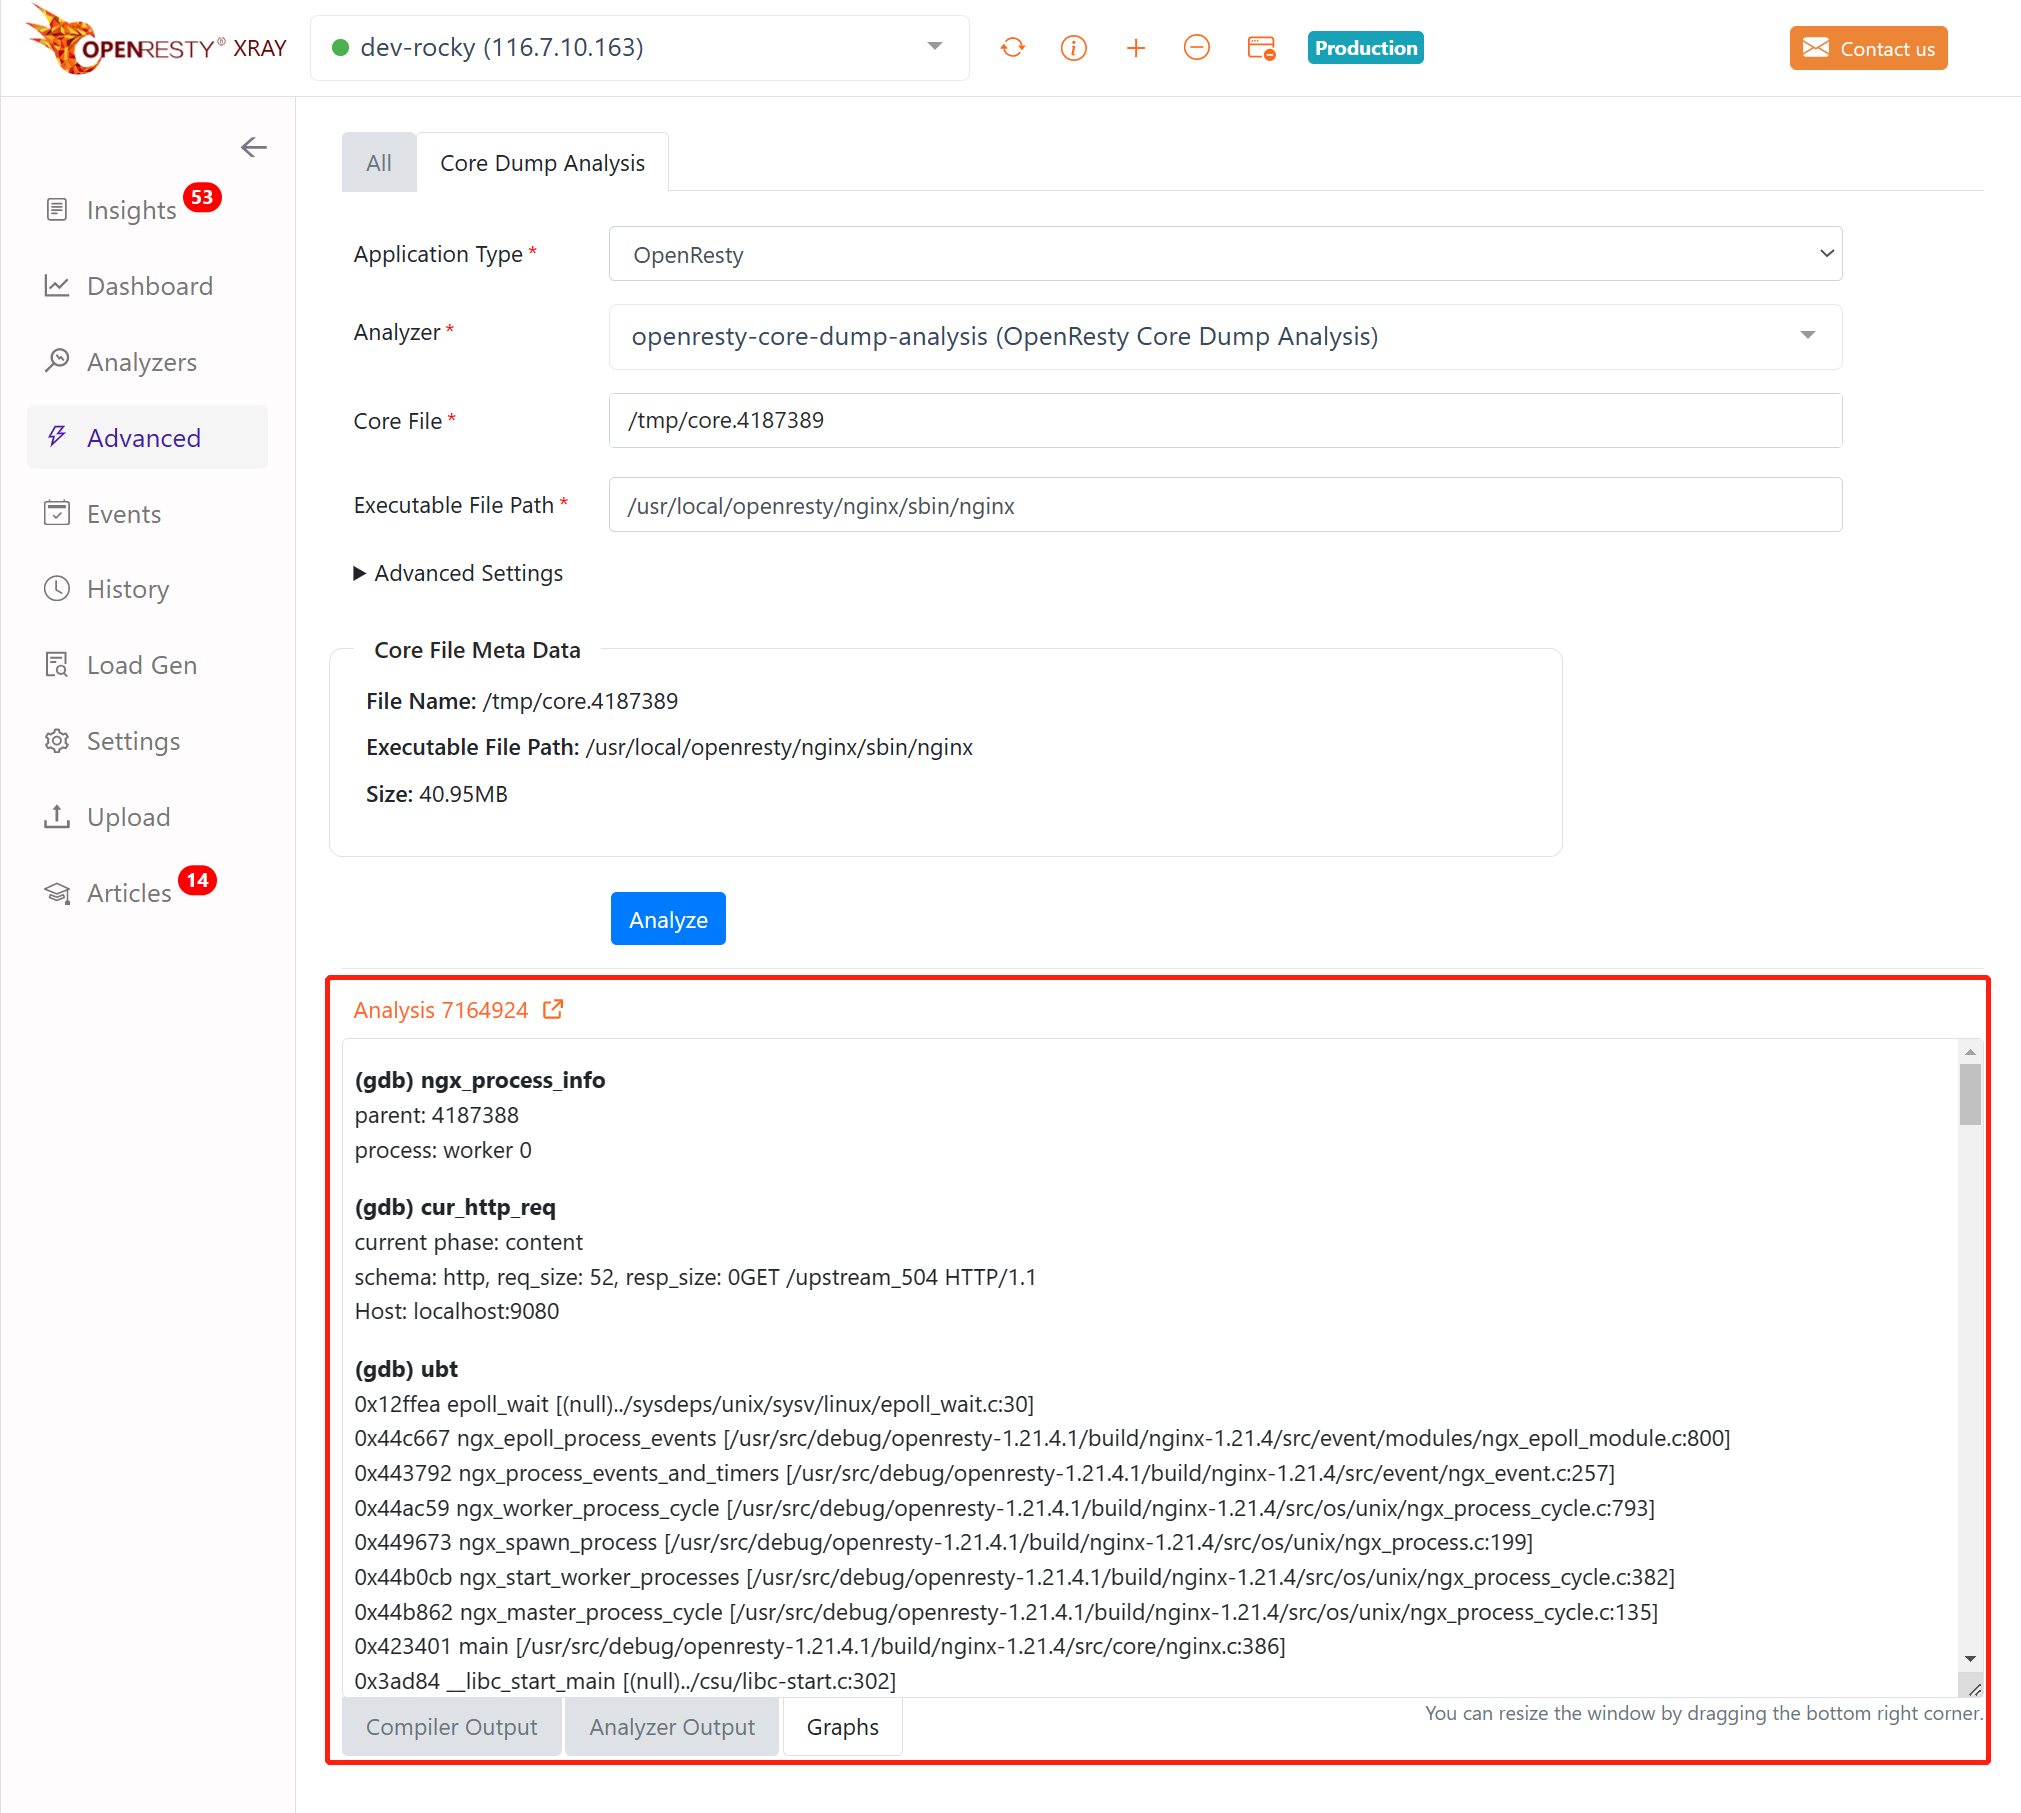Click the blue Analyze button
The image size is (2021, 1813).
click(668, 919)
